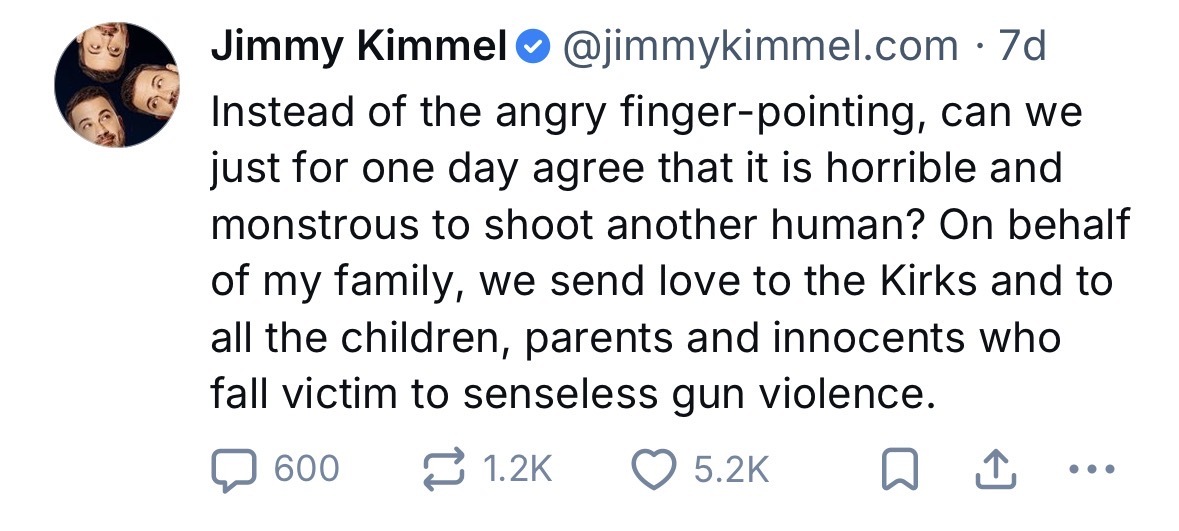
Task: Click the display name Jimmy Kimmel
Action: (x=360, y=47)
